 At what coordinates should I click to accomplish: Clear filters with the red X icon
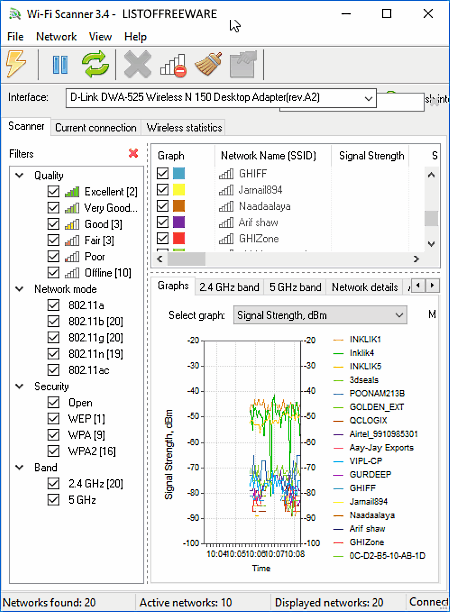[133, 153]
